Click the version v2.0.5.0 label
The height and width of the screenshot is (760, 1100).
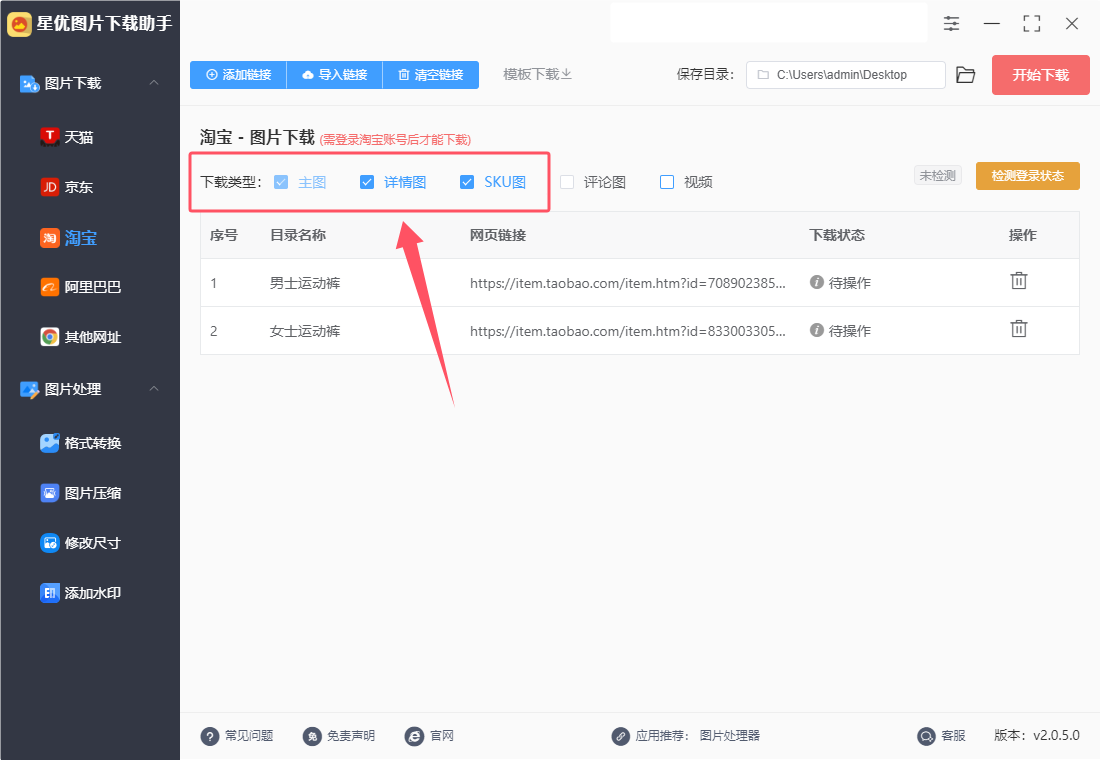point(1037,735)
